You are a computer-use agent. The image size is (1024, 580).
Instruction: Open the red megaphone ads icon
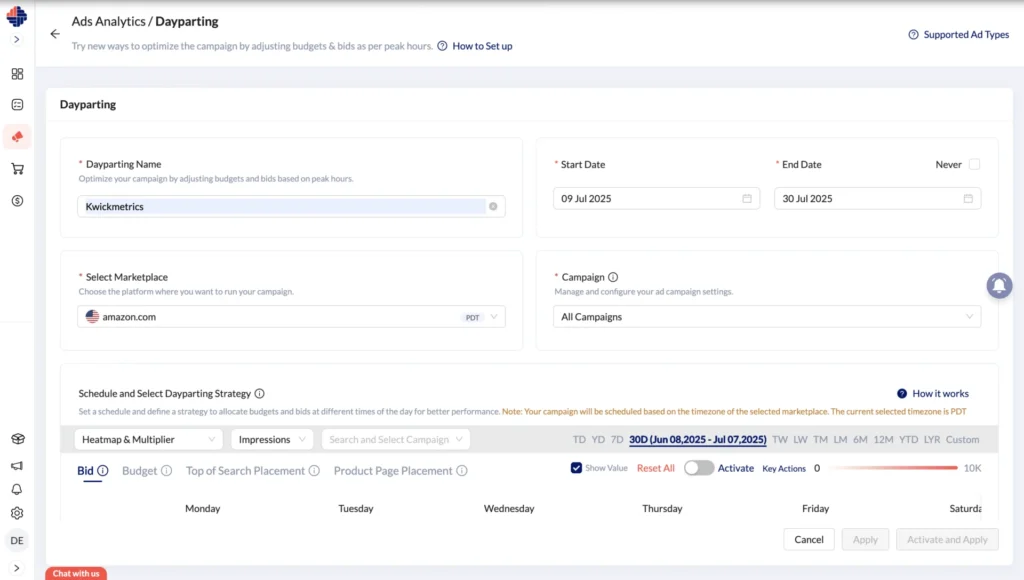18,137
